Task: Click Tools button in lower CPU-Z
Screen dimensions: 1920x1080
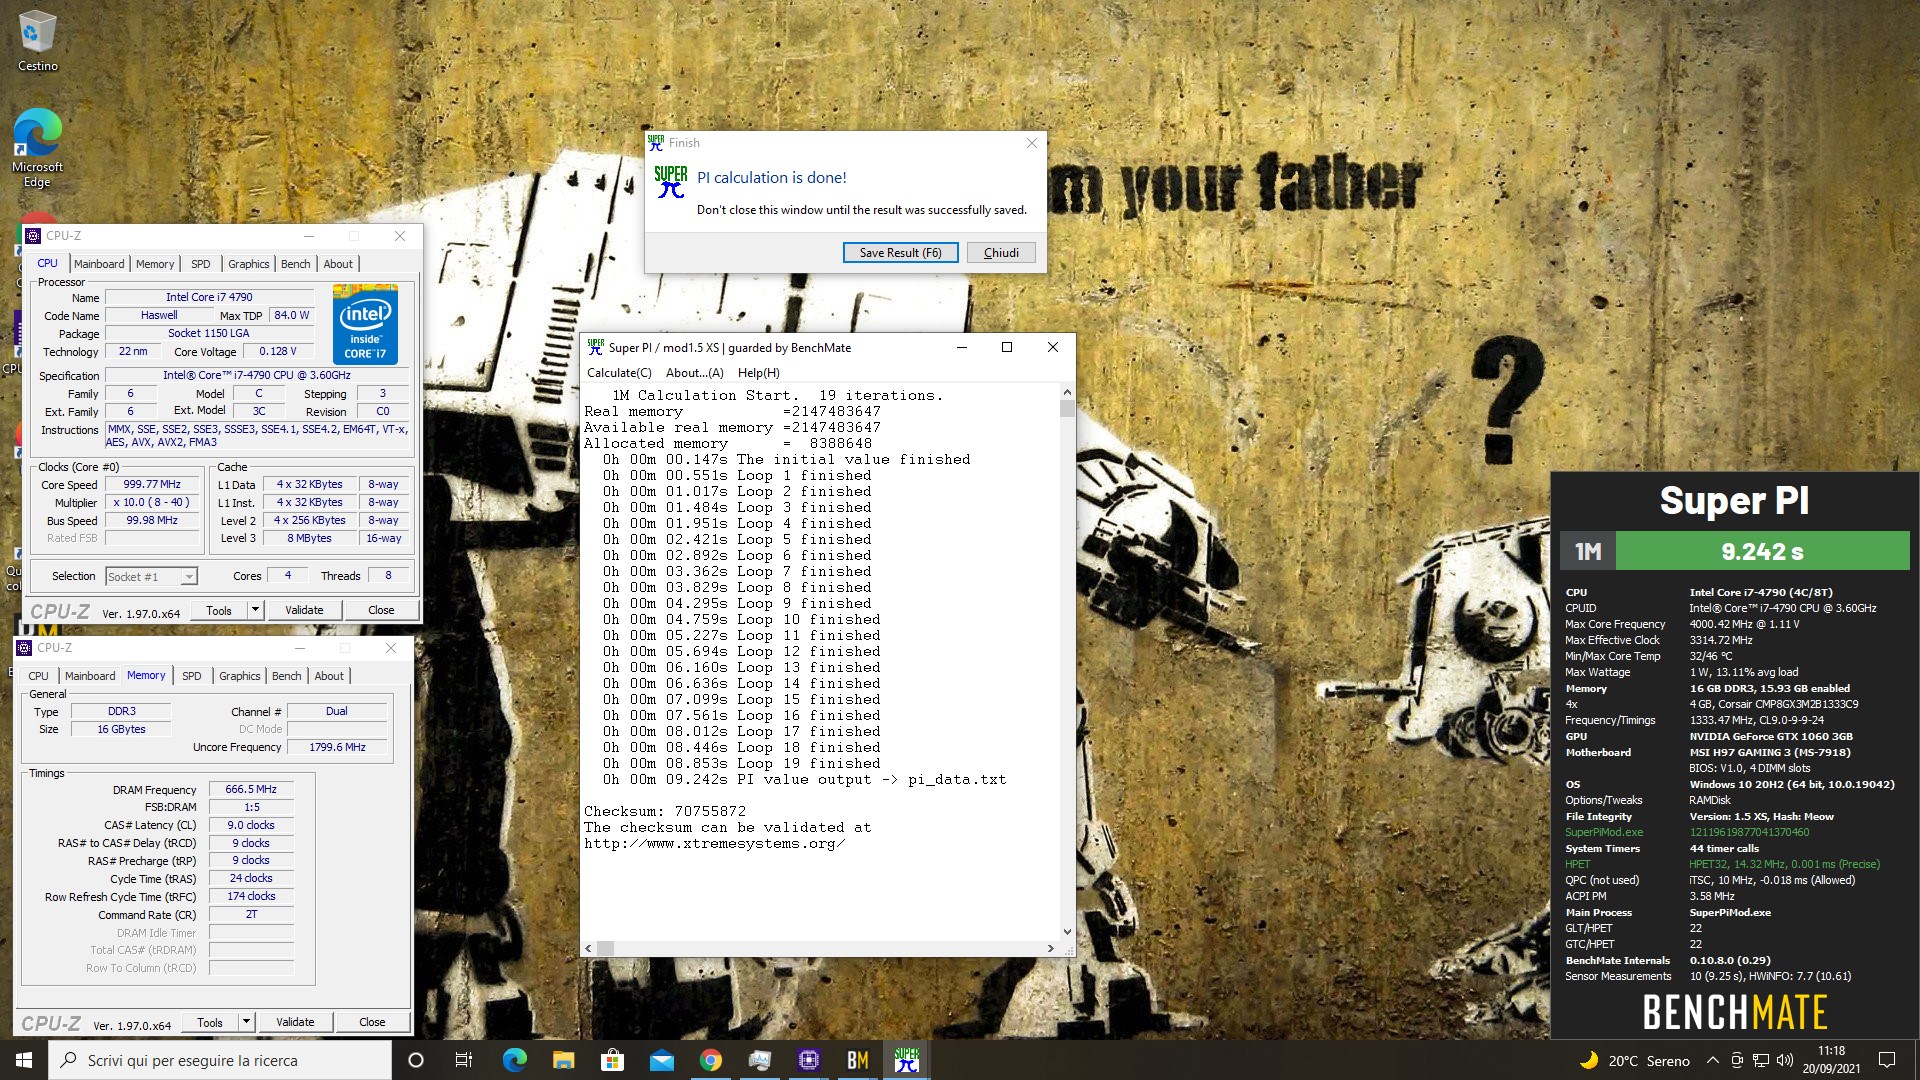Action: (x=210, y=1022)
